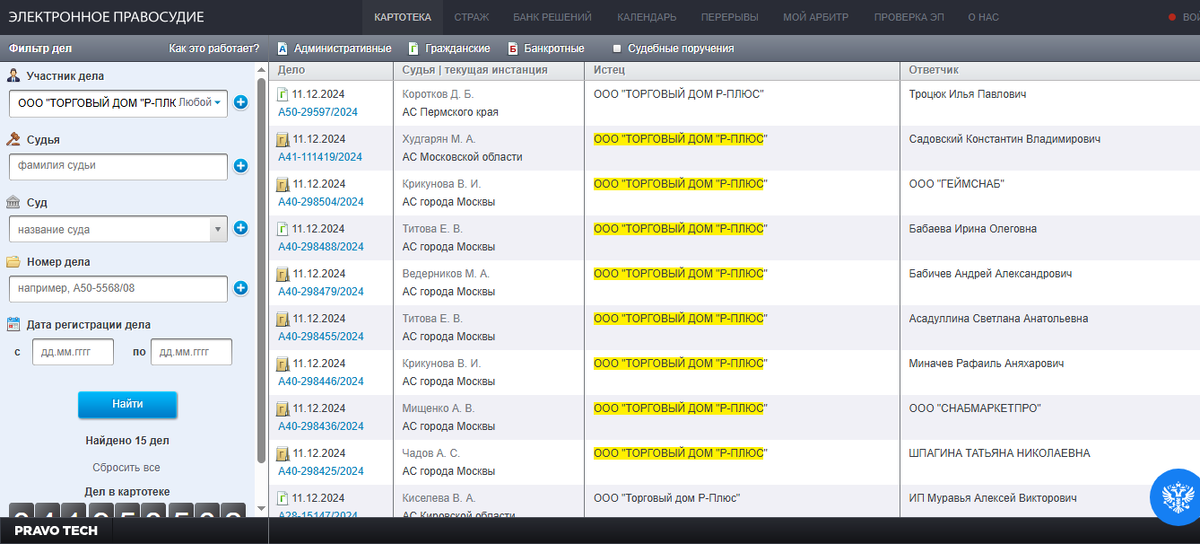Image resolution: width=1200 pixels, height=544 pixels.
Task: Open the Банк решений tab
Action: (552, 17)
